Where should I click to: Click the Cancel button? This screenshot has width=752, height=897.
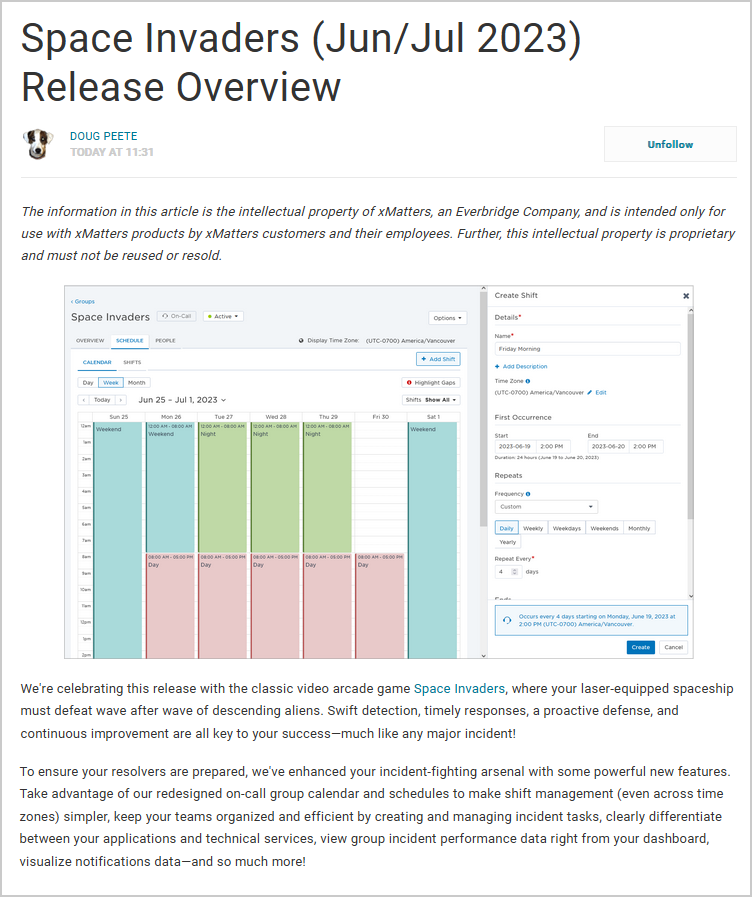pyautogui.click(x=673, y=647)
